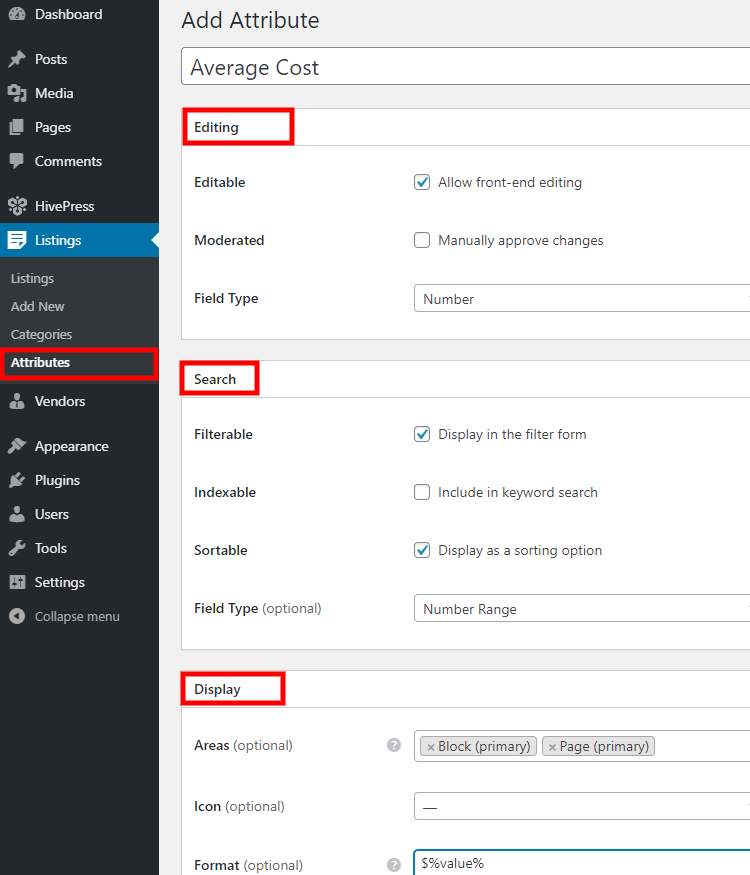This screenshot has width=750, height=875.
Task: Click the Users person icon
Action: [17, 515]
